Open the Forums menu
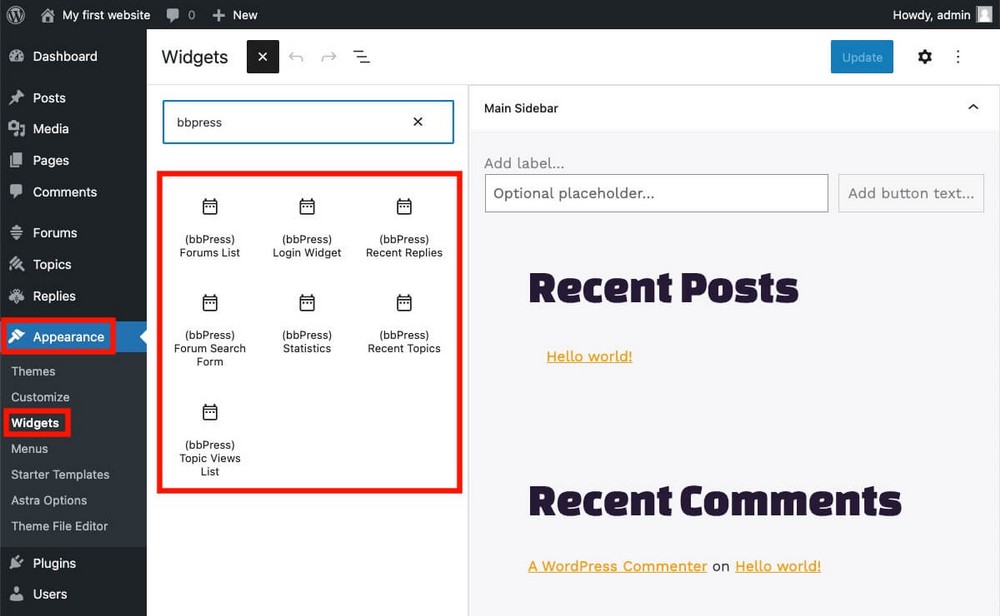 tap(55, 233)
